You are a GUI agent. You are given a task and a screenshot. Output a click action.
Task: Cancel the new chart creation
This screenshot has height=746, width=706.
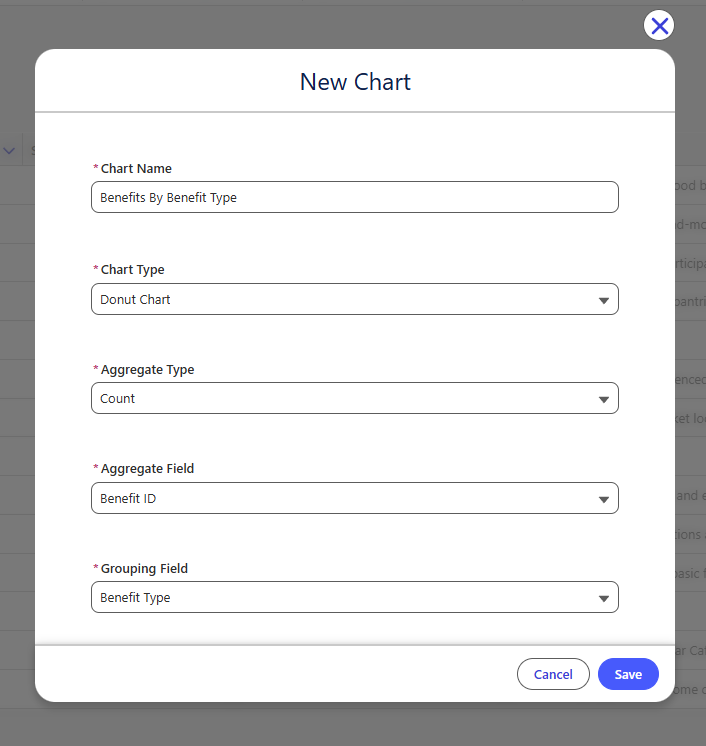[x=553, y=674]
